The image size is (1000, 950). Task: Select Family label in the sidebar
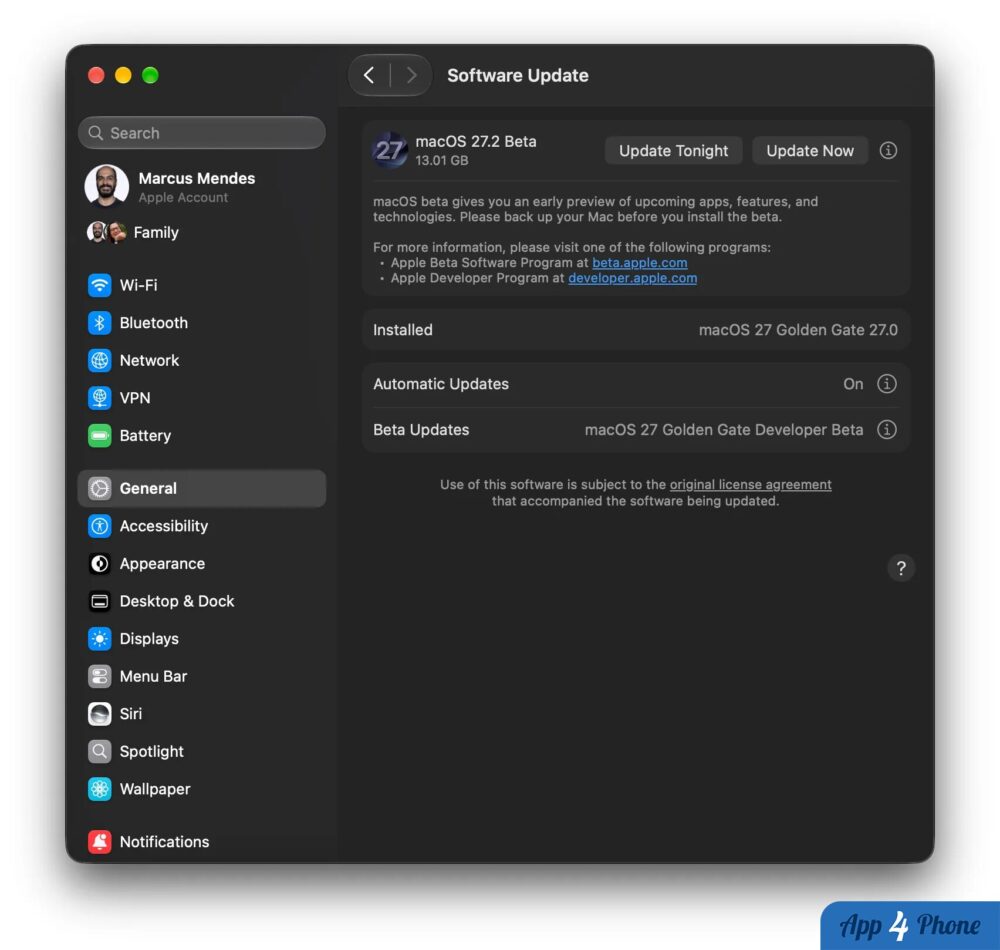point(156,233)
